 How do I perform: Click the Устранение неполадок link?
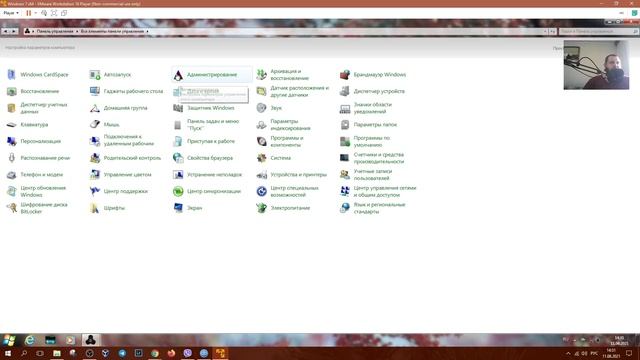point(214,175)
